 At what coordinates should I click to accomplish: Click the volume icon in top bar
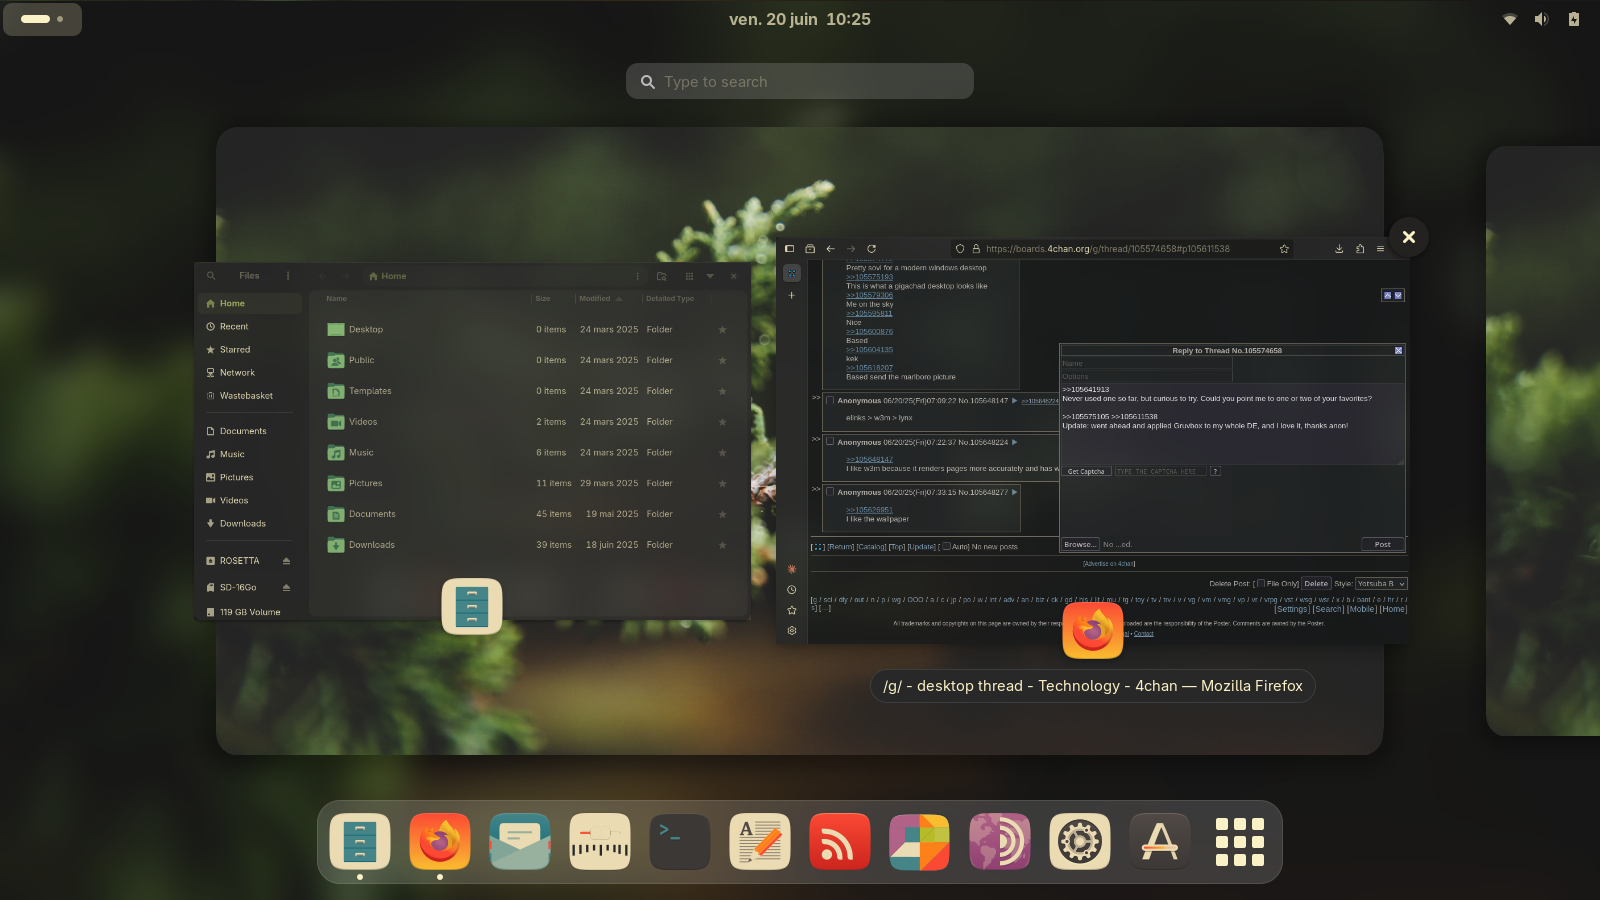(x=1541, y=19)
